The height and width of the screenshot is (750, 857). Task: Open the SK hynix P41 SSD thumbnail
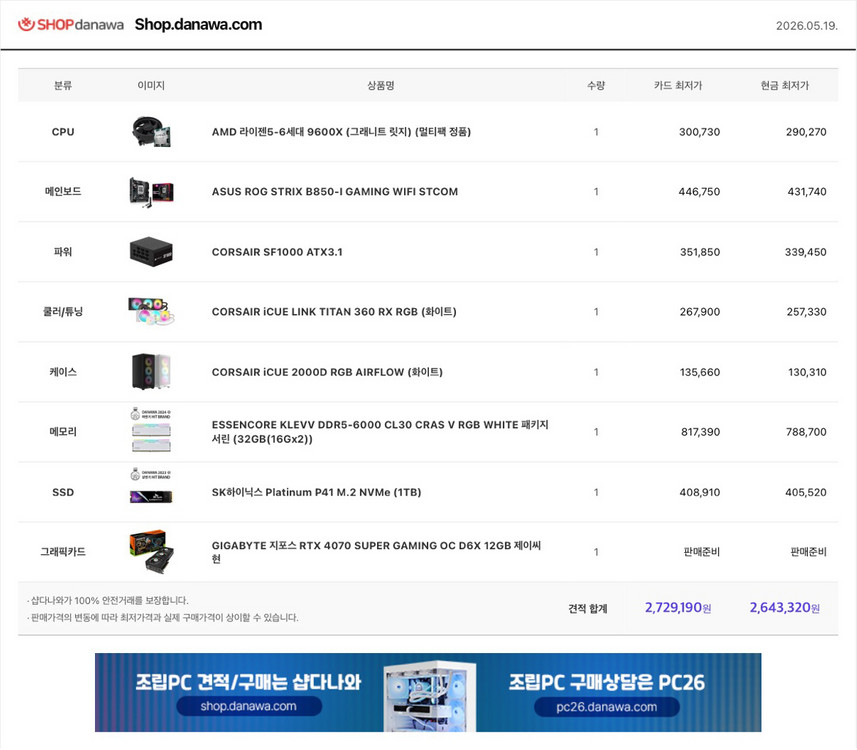(x=151, y=497)
